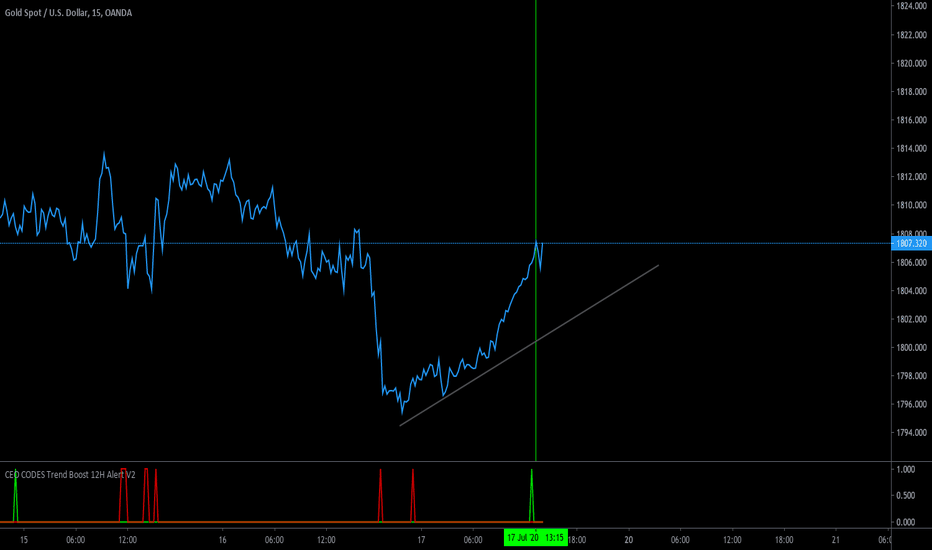The height and width of the screenshot is (550, 932).
Task: Click the 1814.000 price axis label
Action: click(x=912, y=148)
